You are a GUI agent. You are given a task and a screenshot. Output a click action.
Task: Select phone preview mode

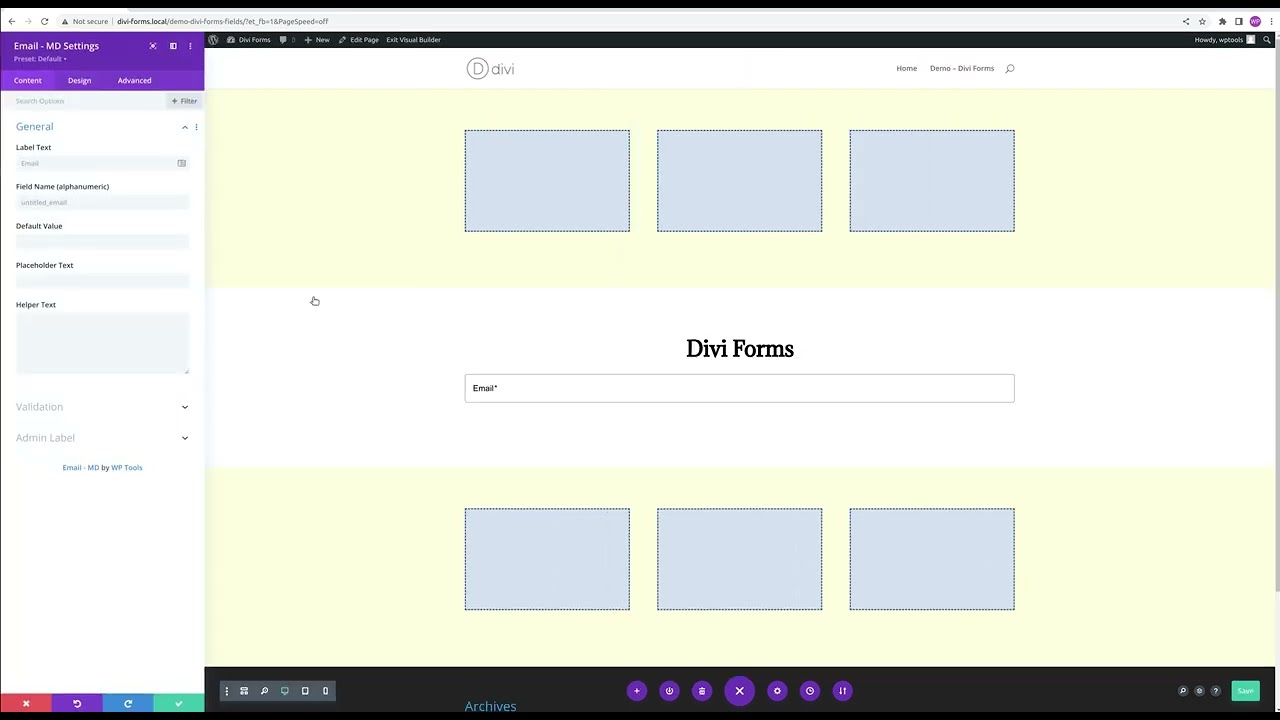[325, 691]
